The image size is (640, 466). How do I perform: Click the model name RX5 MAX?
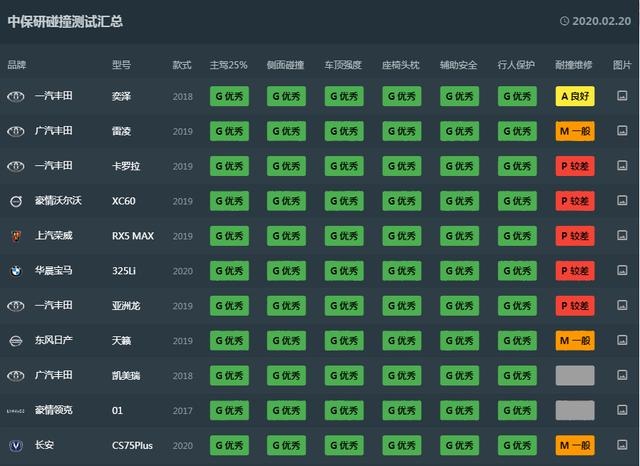[134, 236]
